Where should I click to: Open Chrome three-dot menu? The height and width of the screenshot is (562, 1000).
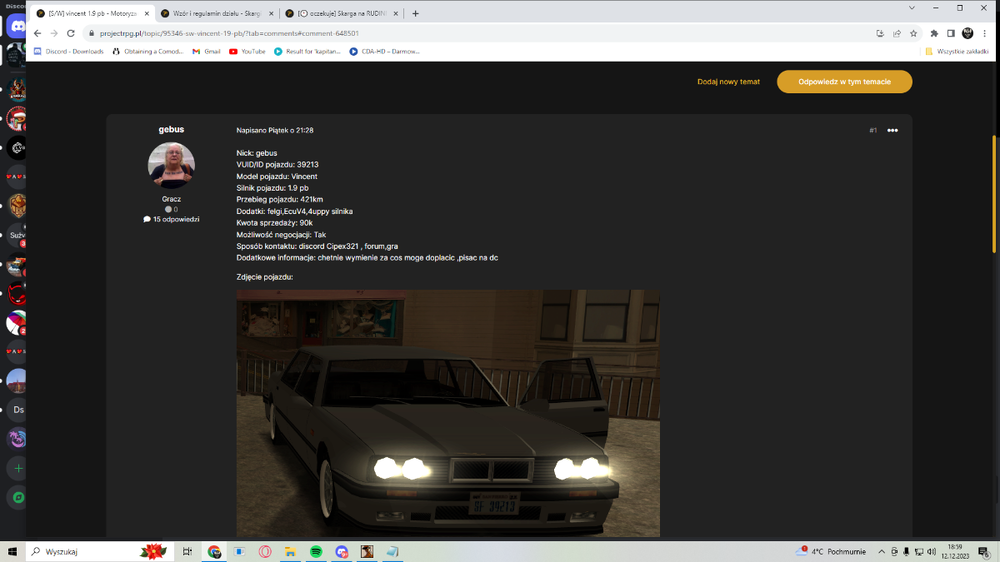pos(985,33)
